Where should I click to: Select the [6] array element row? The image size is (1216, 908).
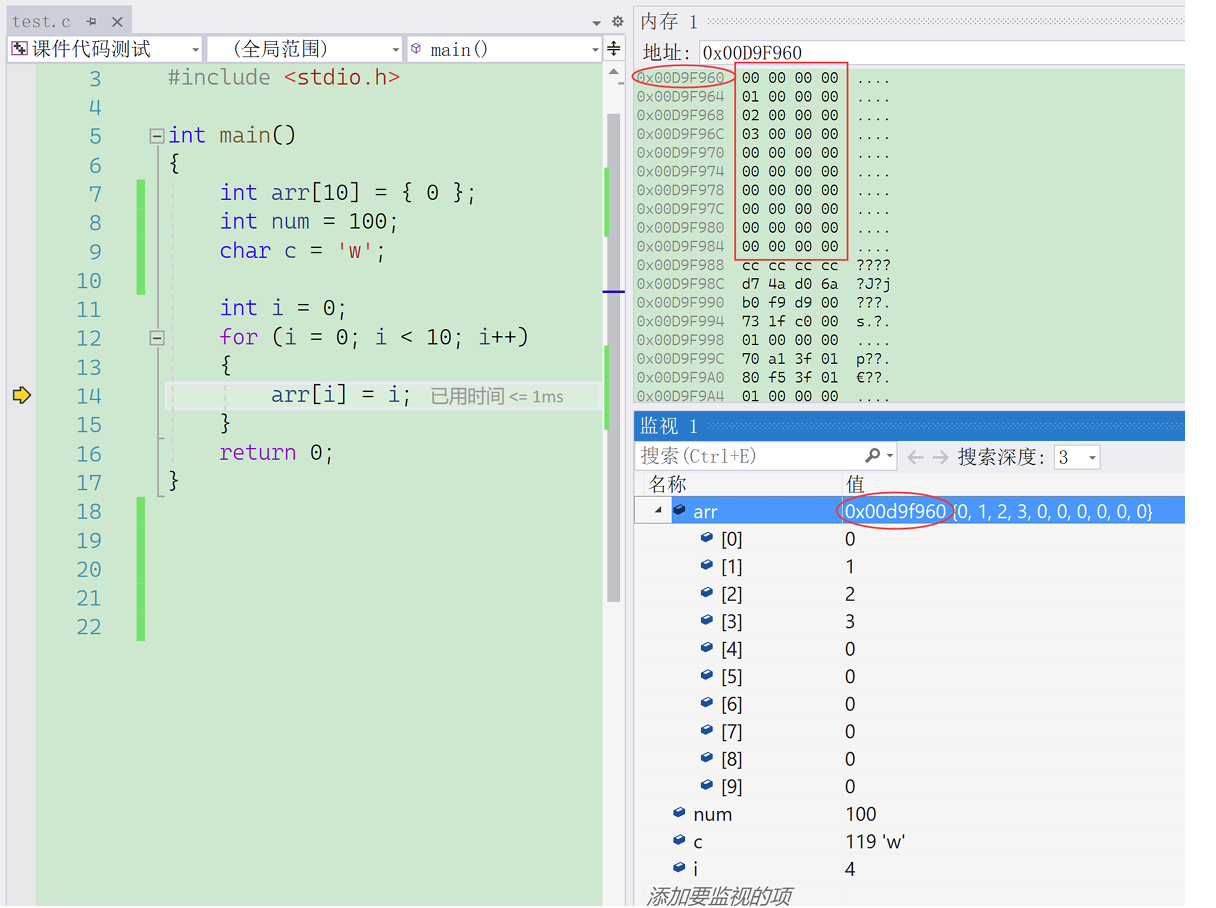point(910,704)
